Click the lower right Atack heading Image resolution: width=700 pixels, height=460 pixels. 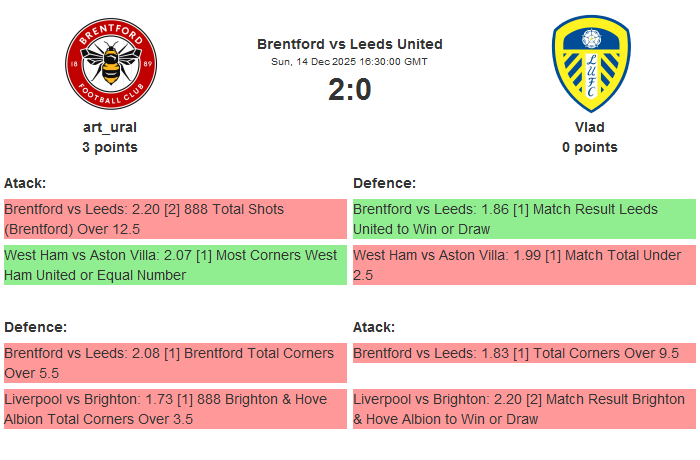click(374, 327)
